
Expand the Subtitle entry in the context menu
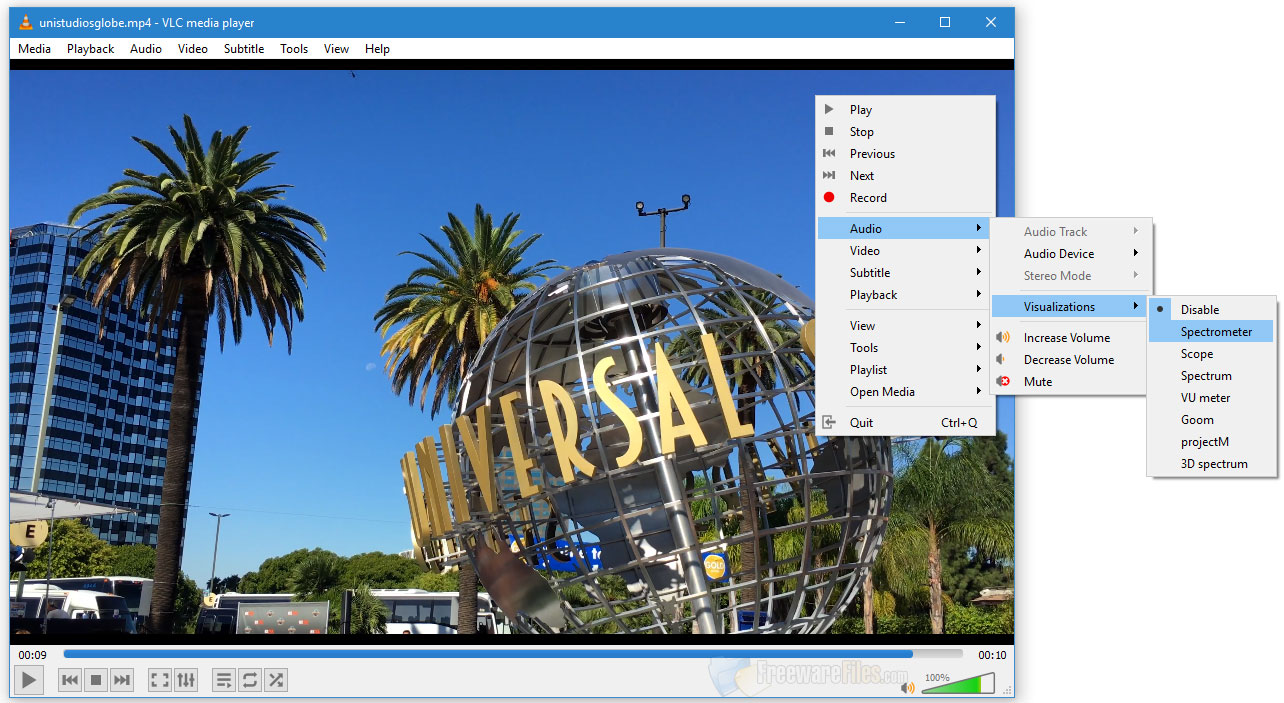[x=906, y=273]
